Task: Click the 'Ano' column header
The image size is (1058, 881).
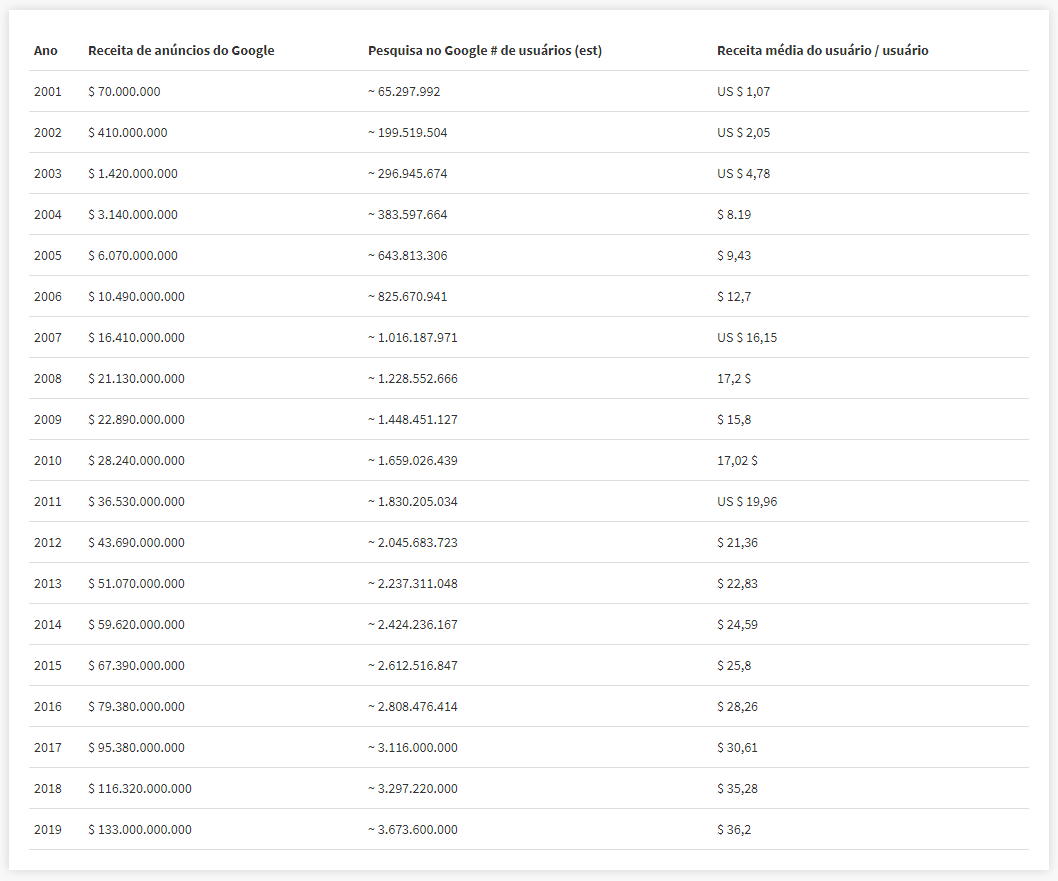Action: point(46,51)
